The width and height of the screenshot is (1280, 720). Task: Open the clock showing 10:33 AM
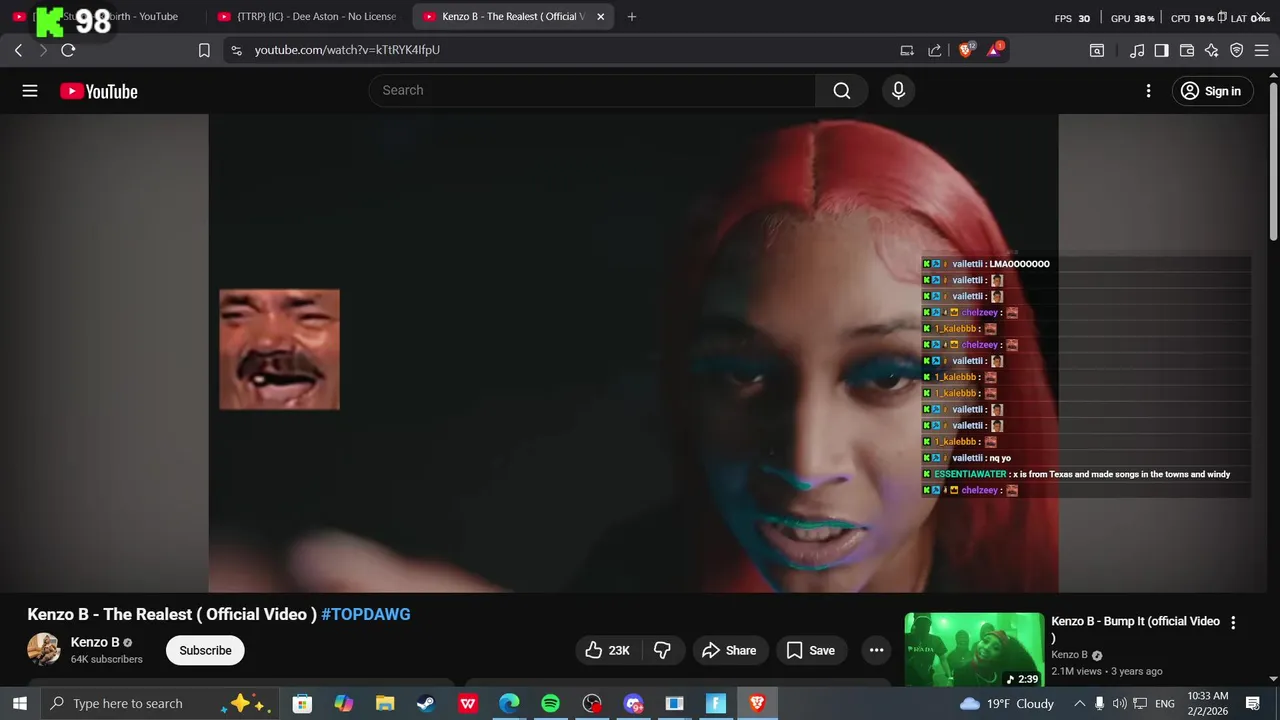coord(1208,703)
